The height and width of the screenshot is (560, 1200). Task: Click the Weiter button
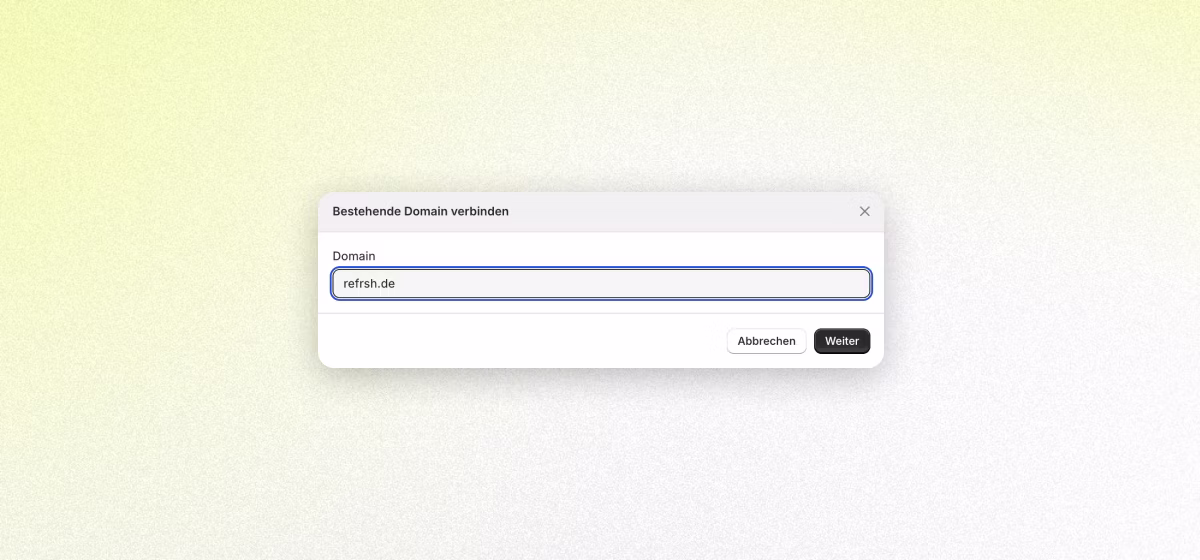842,341
